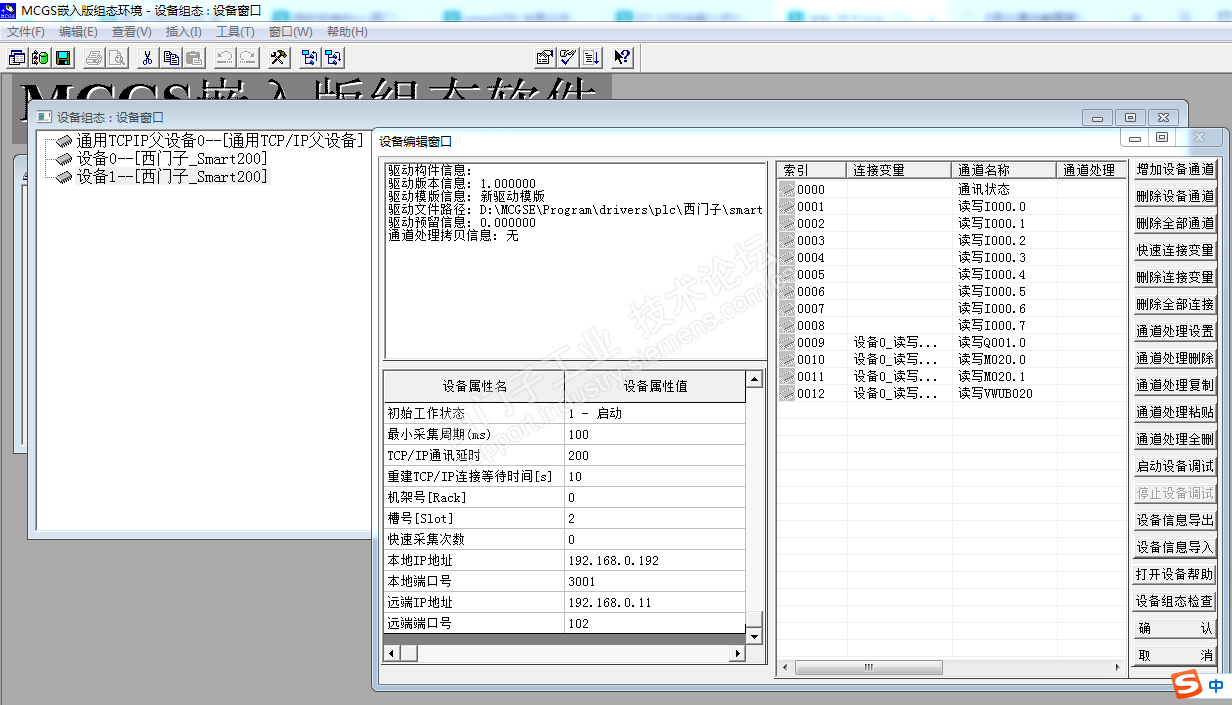
Task: Click the paste clipboard icon
Action: pos(194,58)
